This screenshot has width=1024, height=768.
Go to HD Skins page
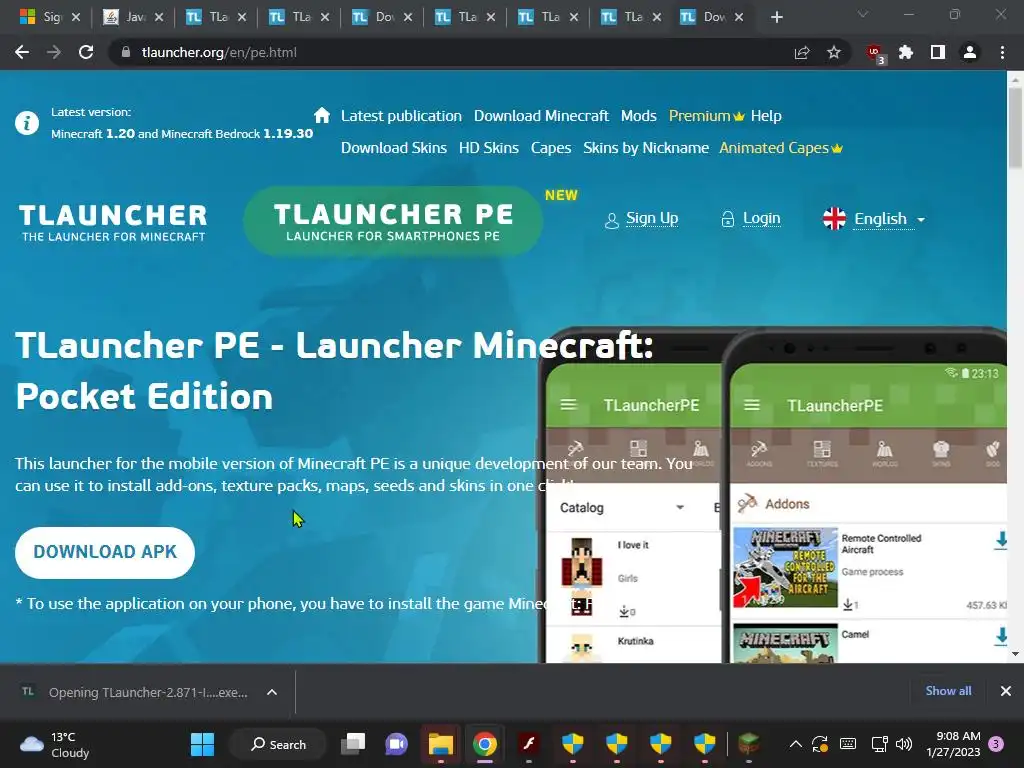pos(488,148)
